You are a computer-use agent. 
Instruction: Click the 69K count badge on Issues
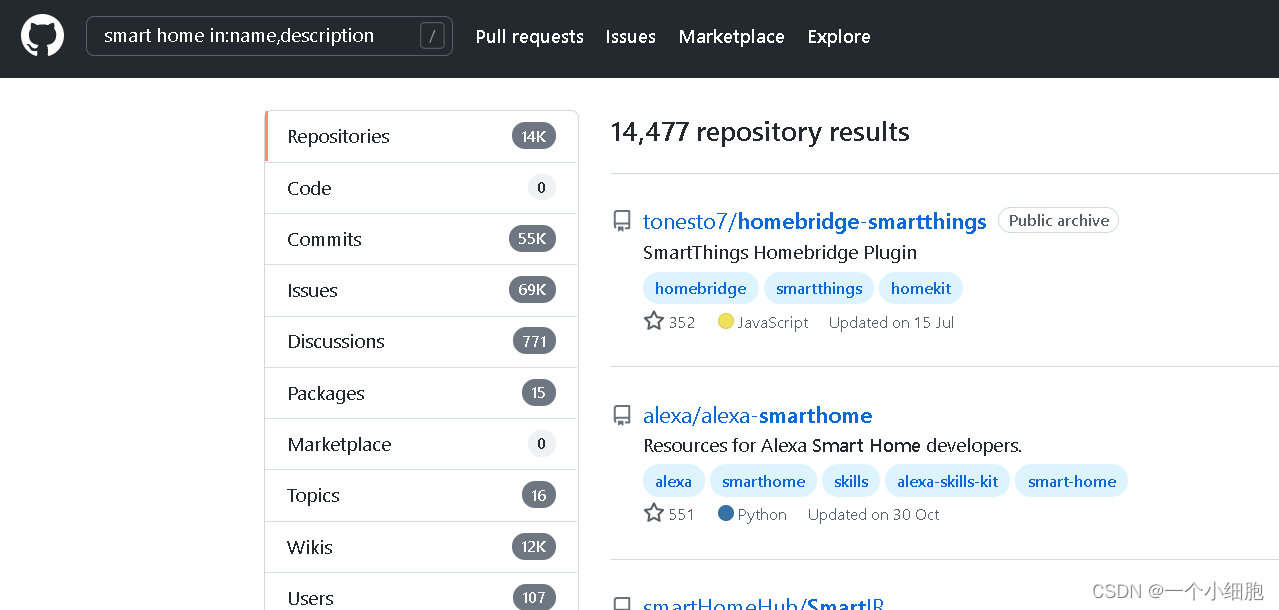(x=532, y=290)
